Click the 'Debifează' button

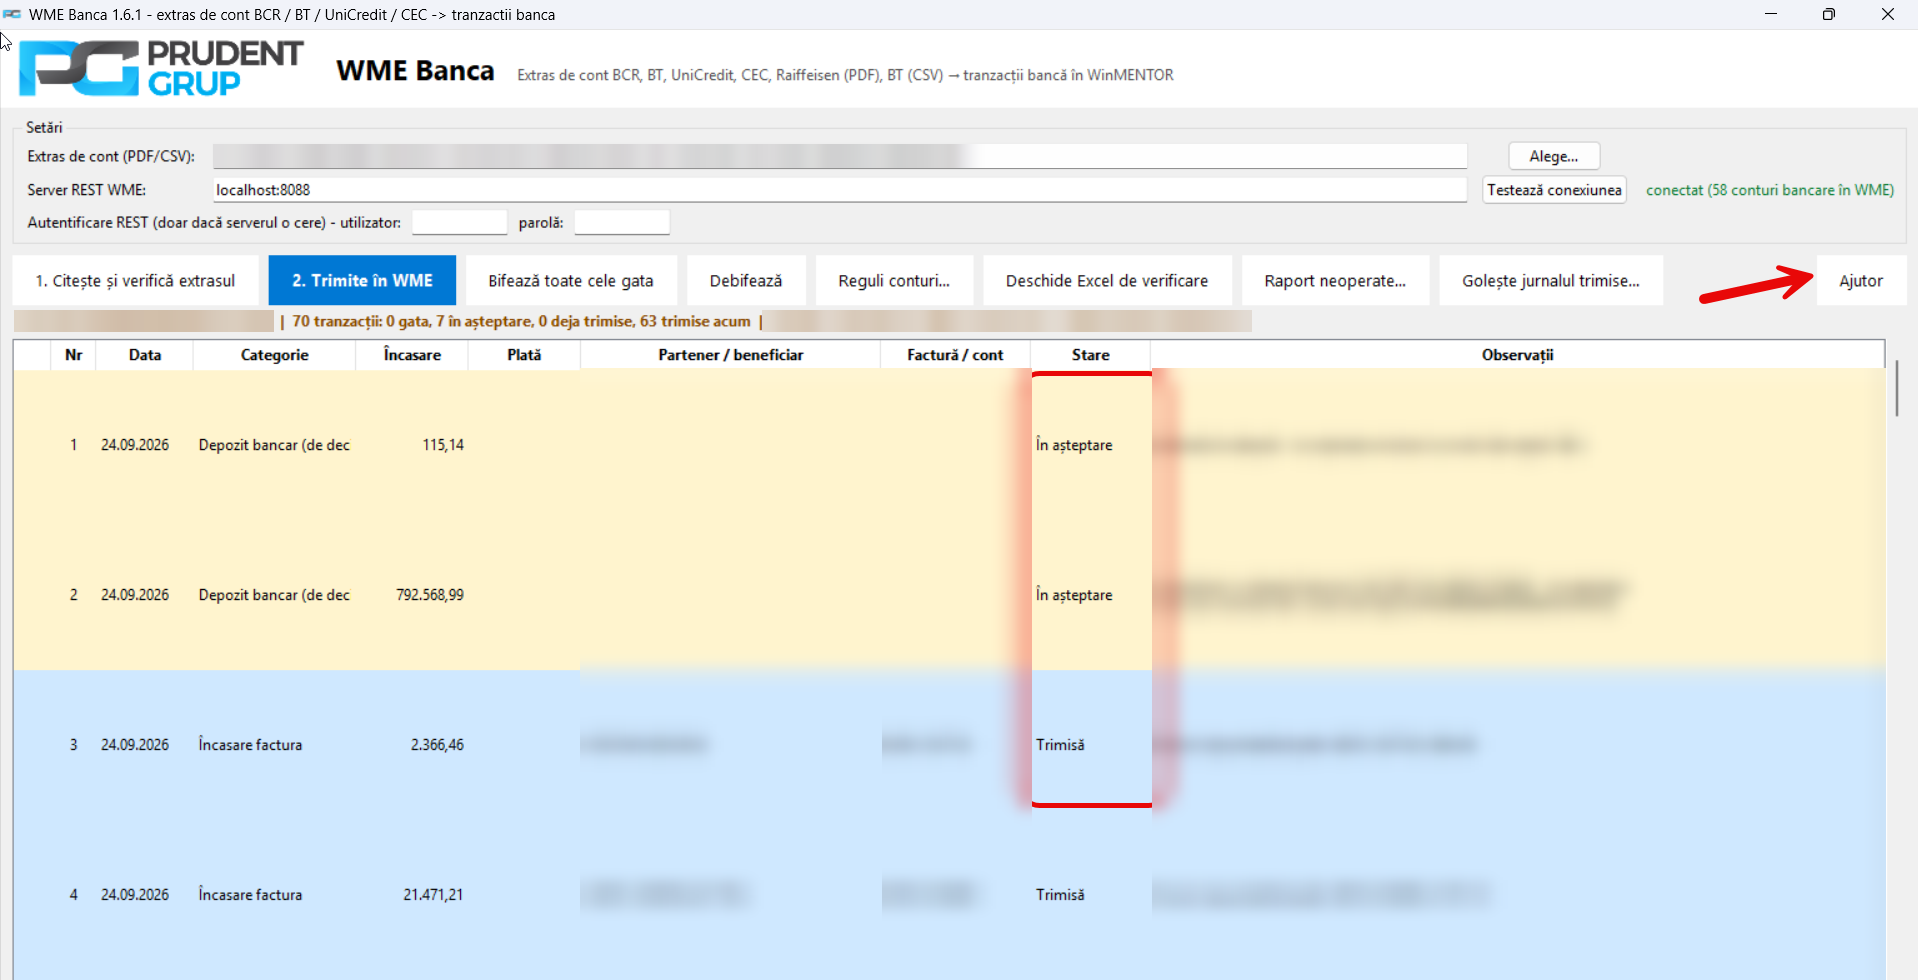point(746,281)
